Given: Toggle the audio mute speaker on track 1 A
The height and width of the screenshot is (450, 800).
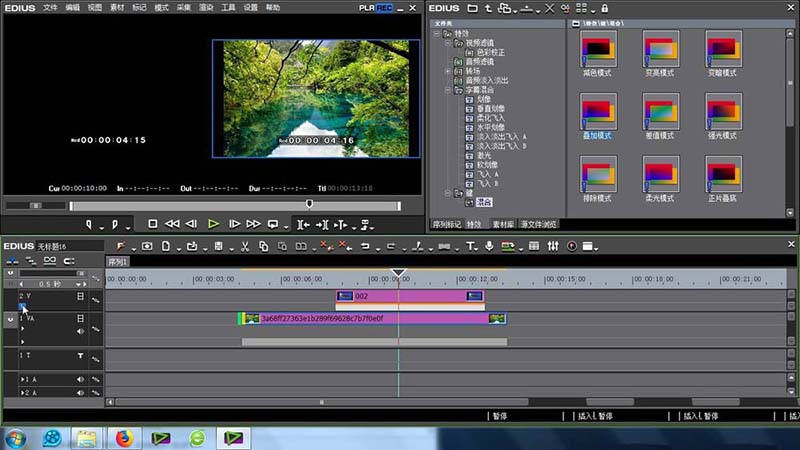Looking at the screenshot, I should click(81, 381).
